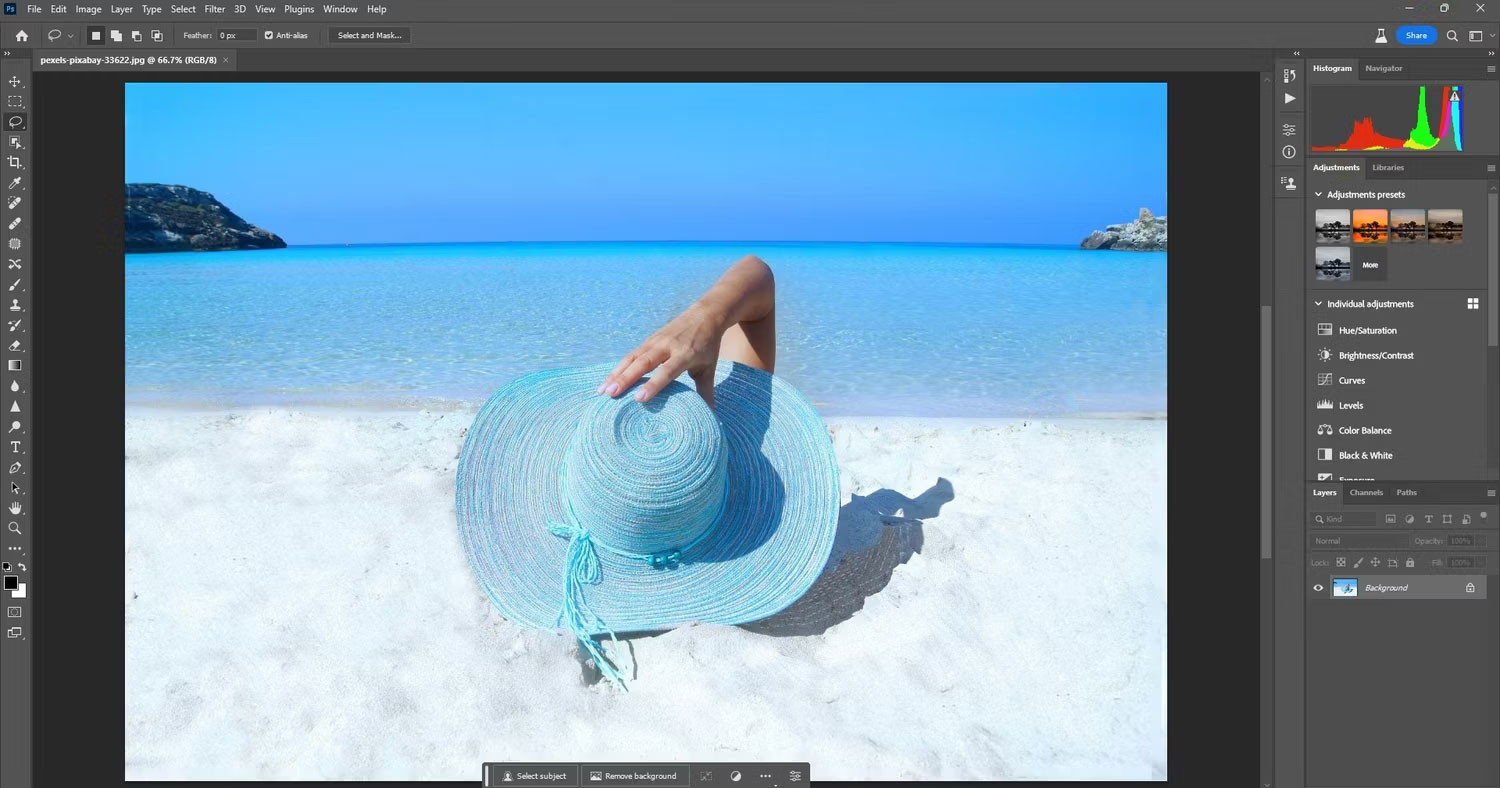Screen dimensions: 1500x788
Task: Select the Horizontal Type tool
Action: (x=15, y=447)
